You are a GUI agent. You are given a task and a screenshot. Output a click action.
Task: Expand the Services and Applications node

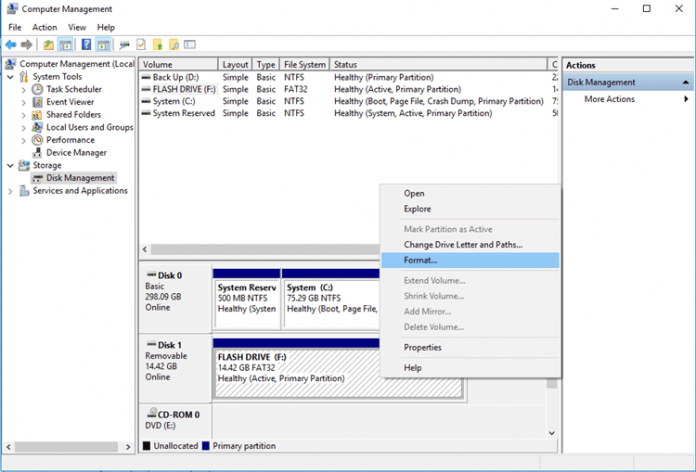tap(11, 191)
